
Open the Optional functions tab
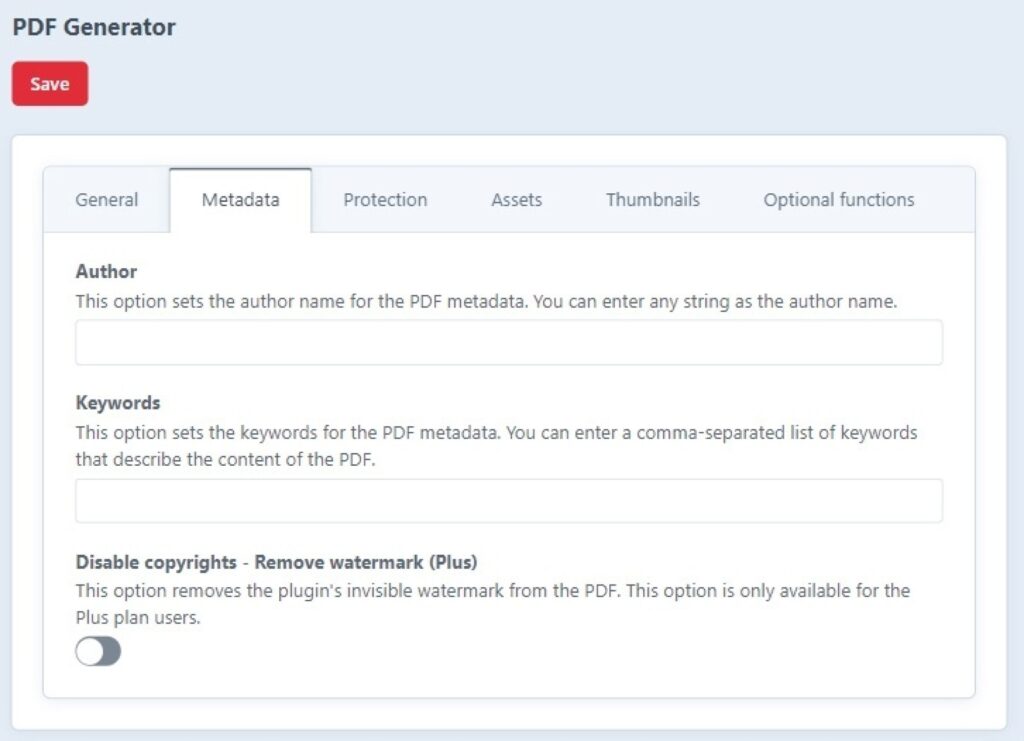point(838,200)
